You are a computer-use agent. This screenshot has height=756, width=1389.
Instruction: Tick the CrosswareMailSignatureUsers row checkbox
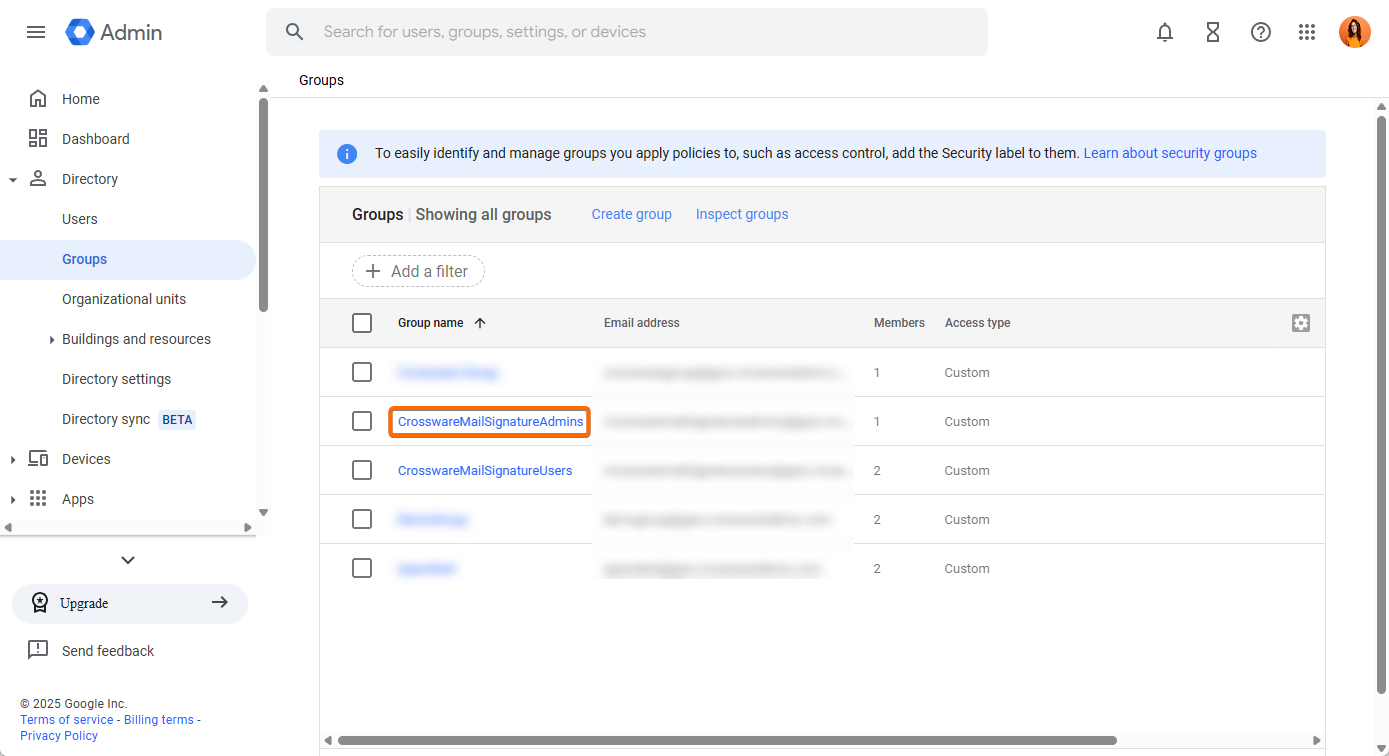tap(362, 470)
